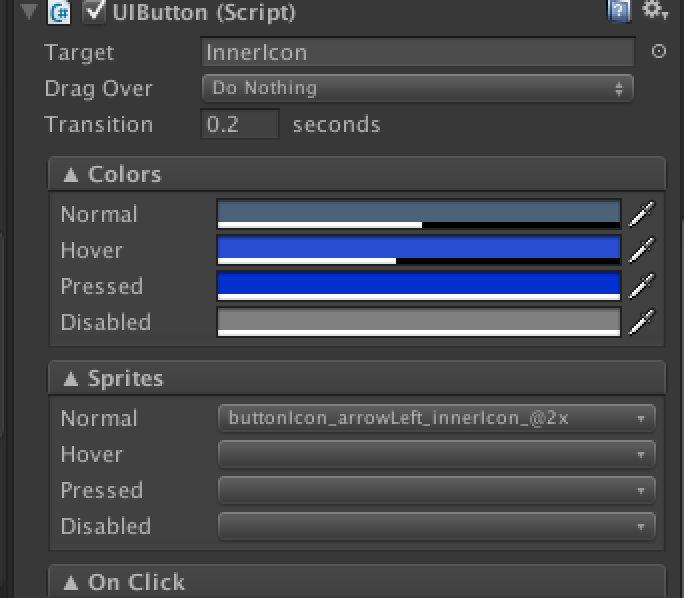
Task: Click the Normal color eyedropper icon
Action: [642, 214]
